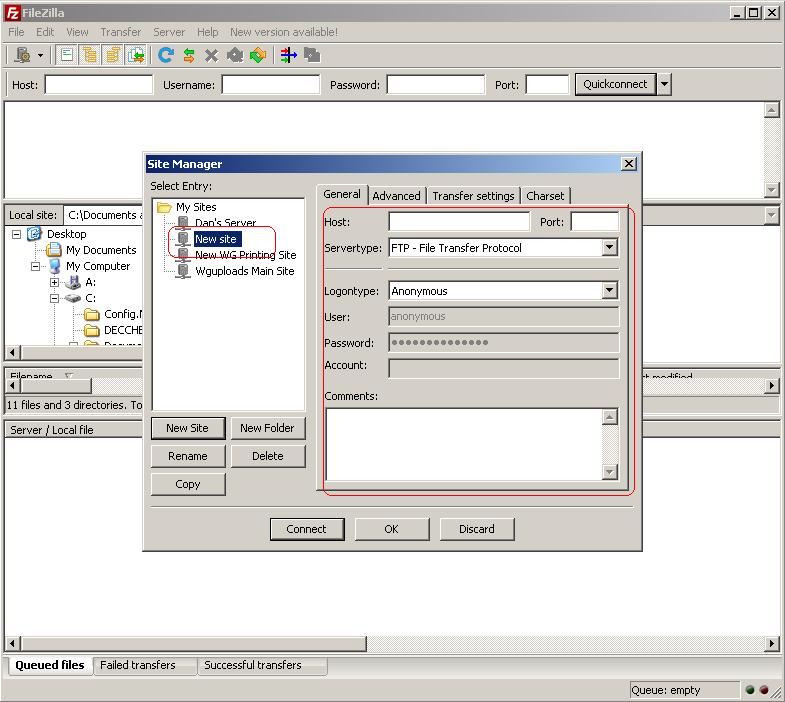Click FileZilla logo in title bar
The image size is (785, 702).
coord(12,13)
